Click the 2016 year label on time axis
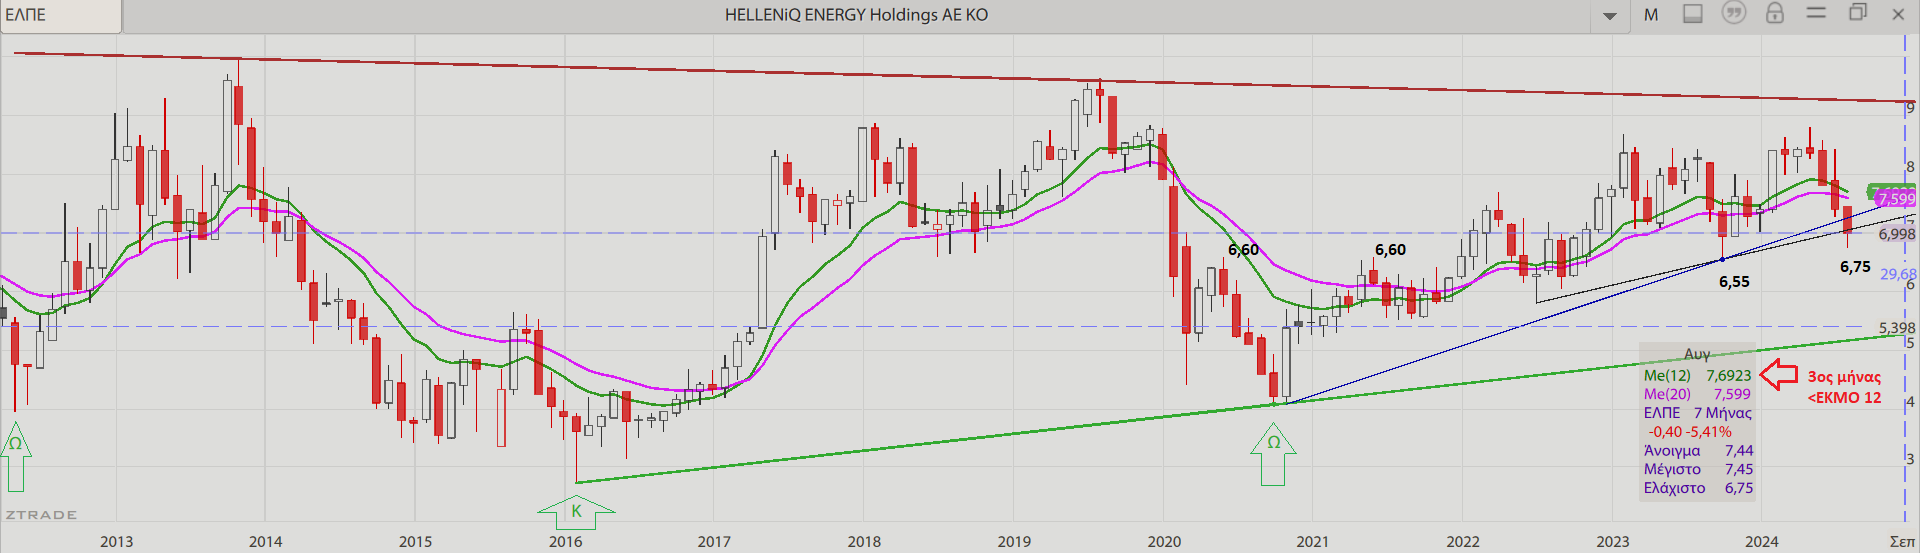This screenshot has width=1920, height=553. 565,541
